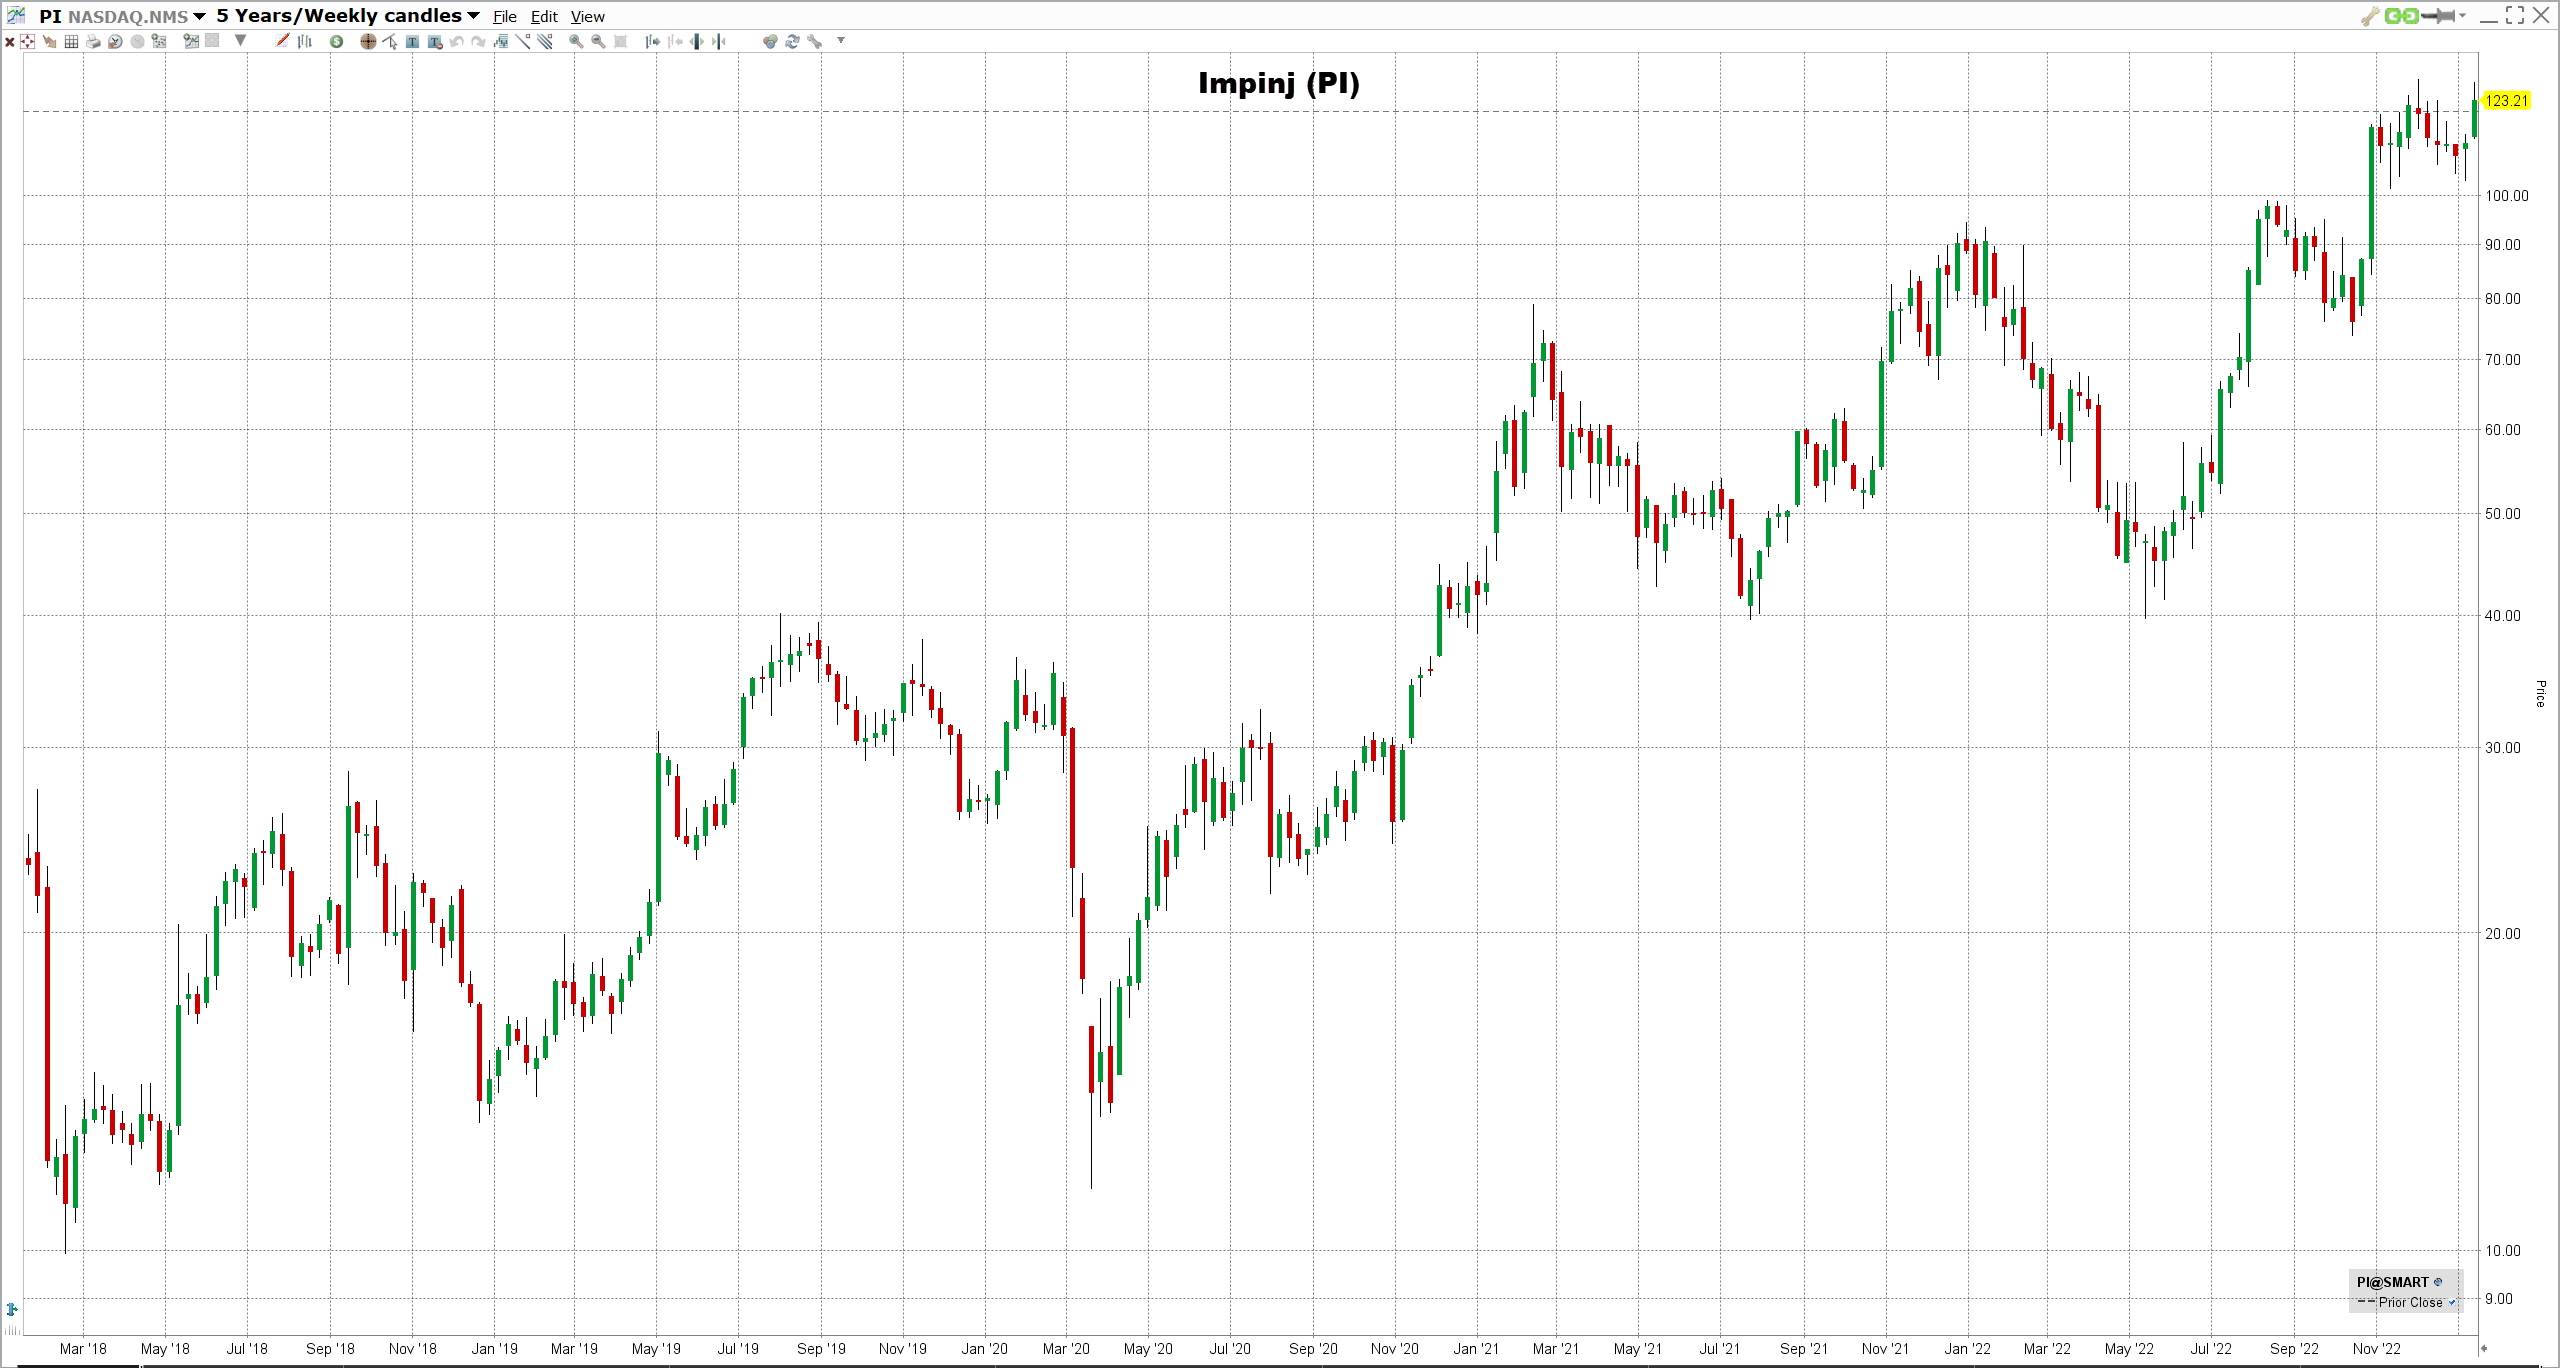Open the grid layout toolbar icon
This screenshot has height=1368, width=2560.
[71, 41]
